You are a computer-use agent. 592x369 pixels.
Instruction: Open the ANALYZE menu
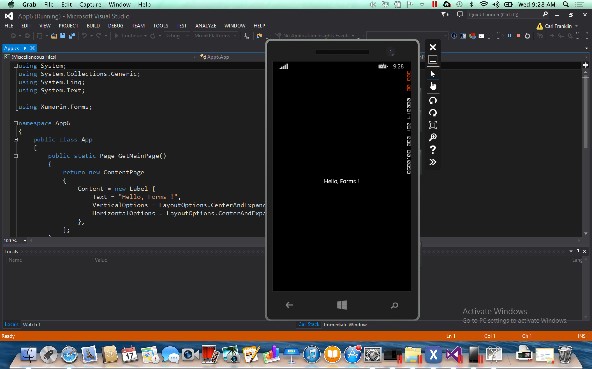(x=206, y=26)
